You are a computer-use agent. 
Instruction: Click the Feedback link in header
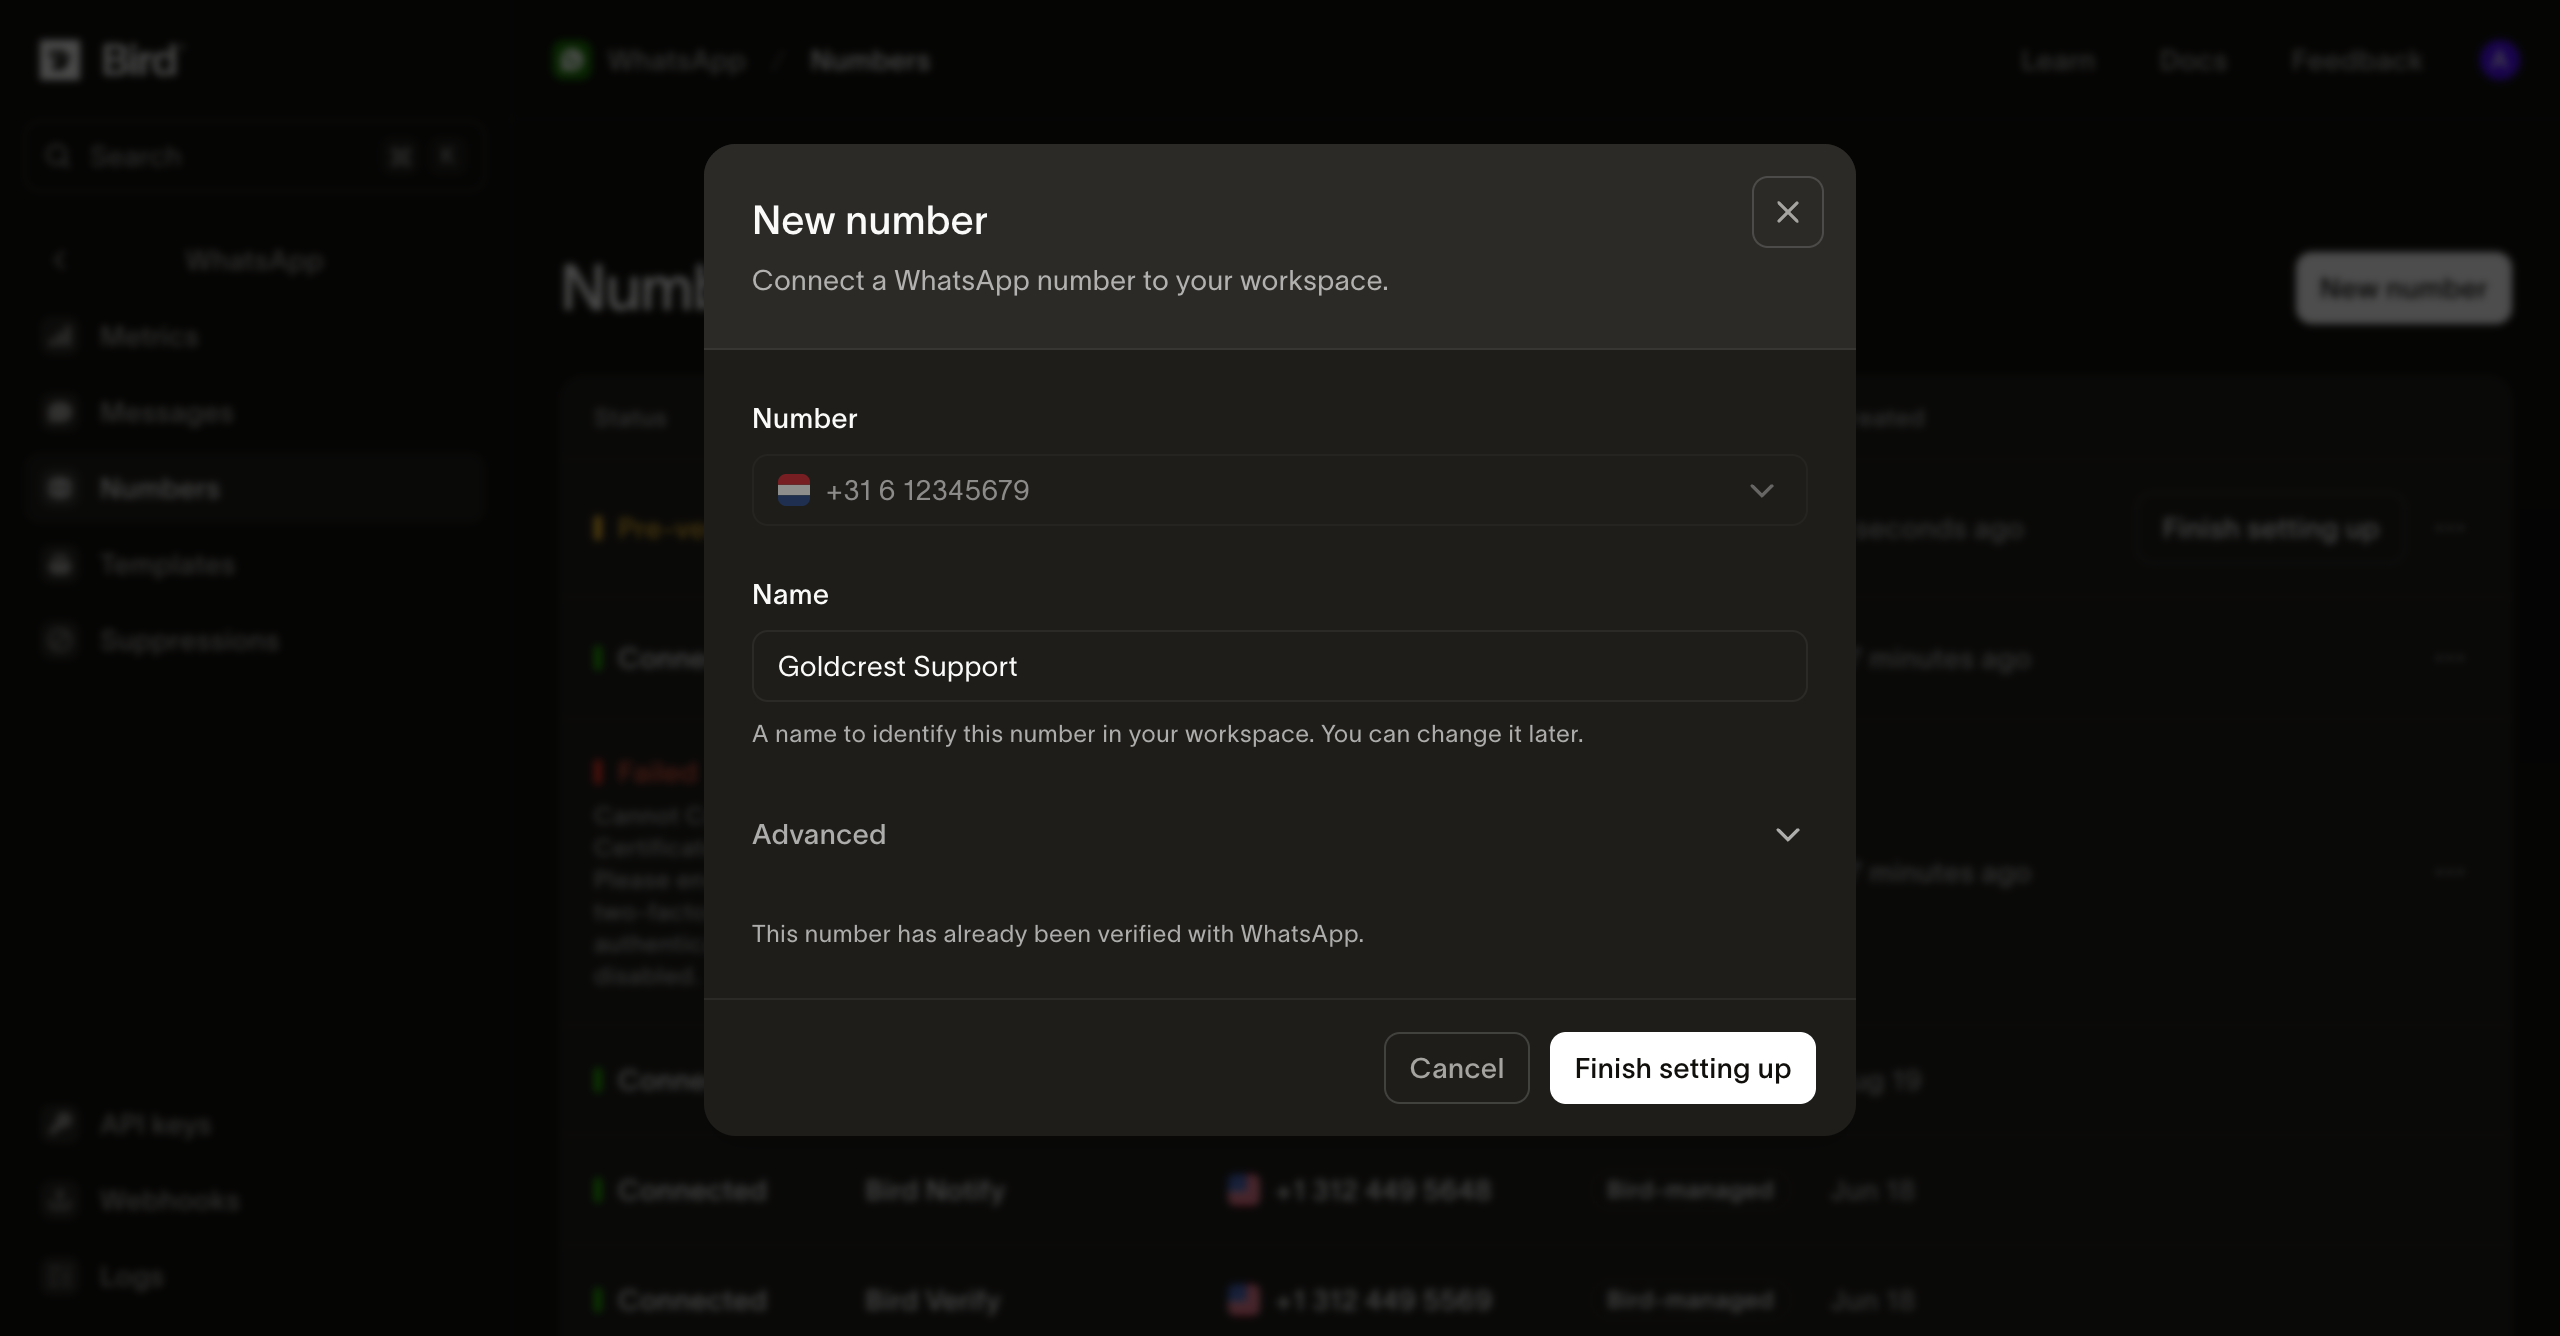2356,61
